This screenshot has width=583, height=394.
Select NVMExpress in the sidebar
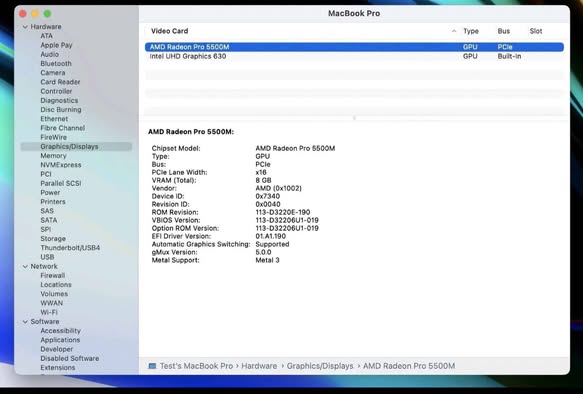coord(61,165)
